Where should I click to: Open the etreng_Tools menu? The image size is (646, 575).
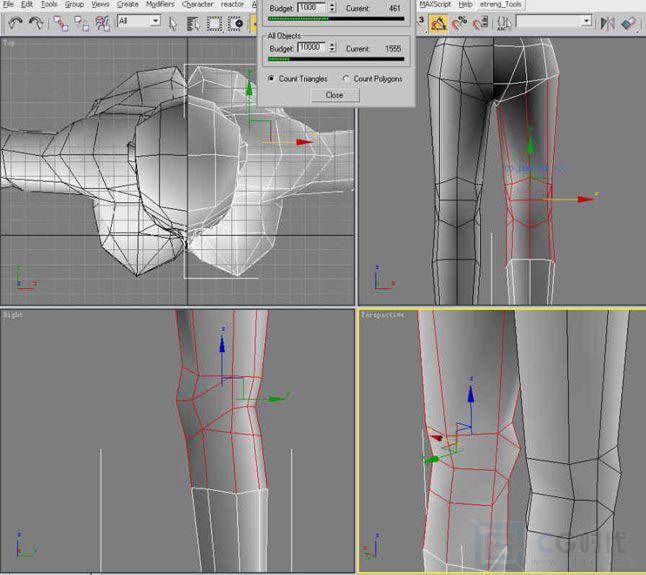coord(501,5)
